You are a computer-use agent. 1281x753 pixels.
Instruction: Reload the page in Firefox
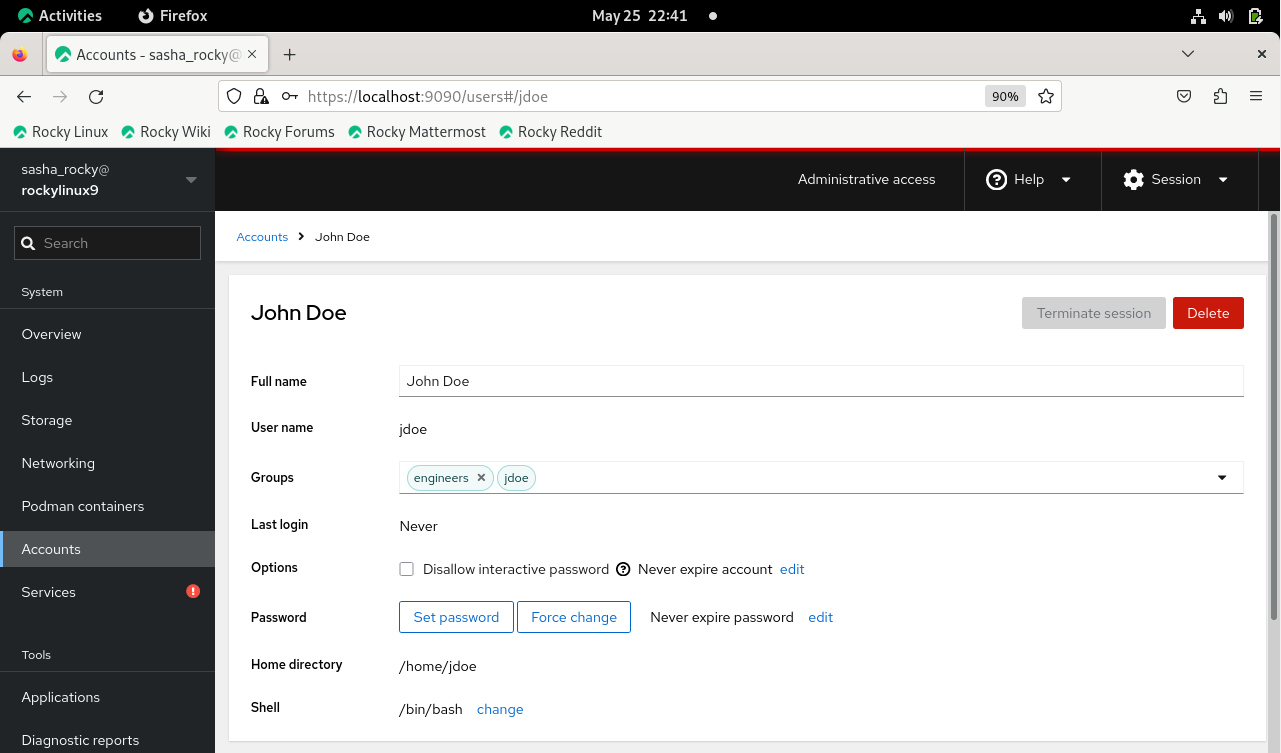pos(96,97)
